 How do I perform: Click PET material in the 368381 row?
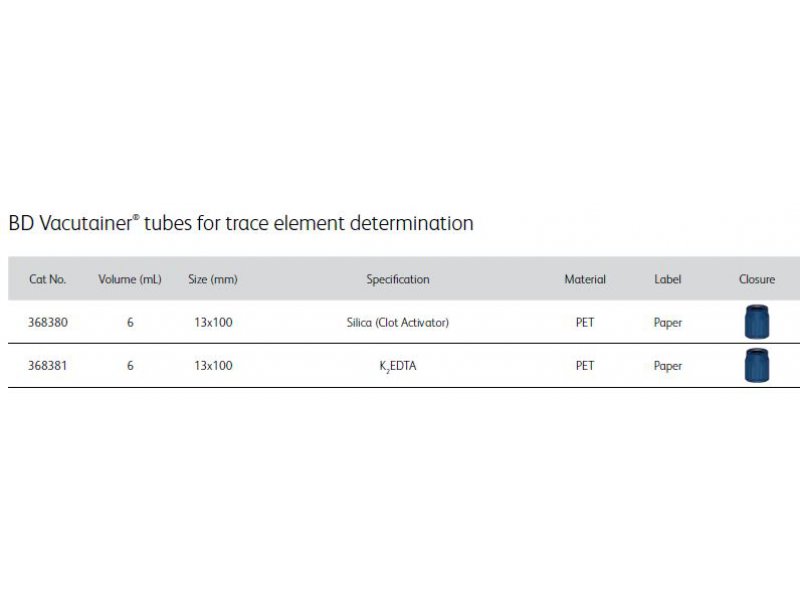coord(585,366)
